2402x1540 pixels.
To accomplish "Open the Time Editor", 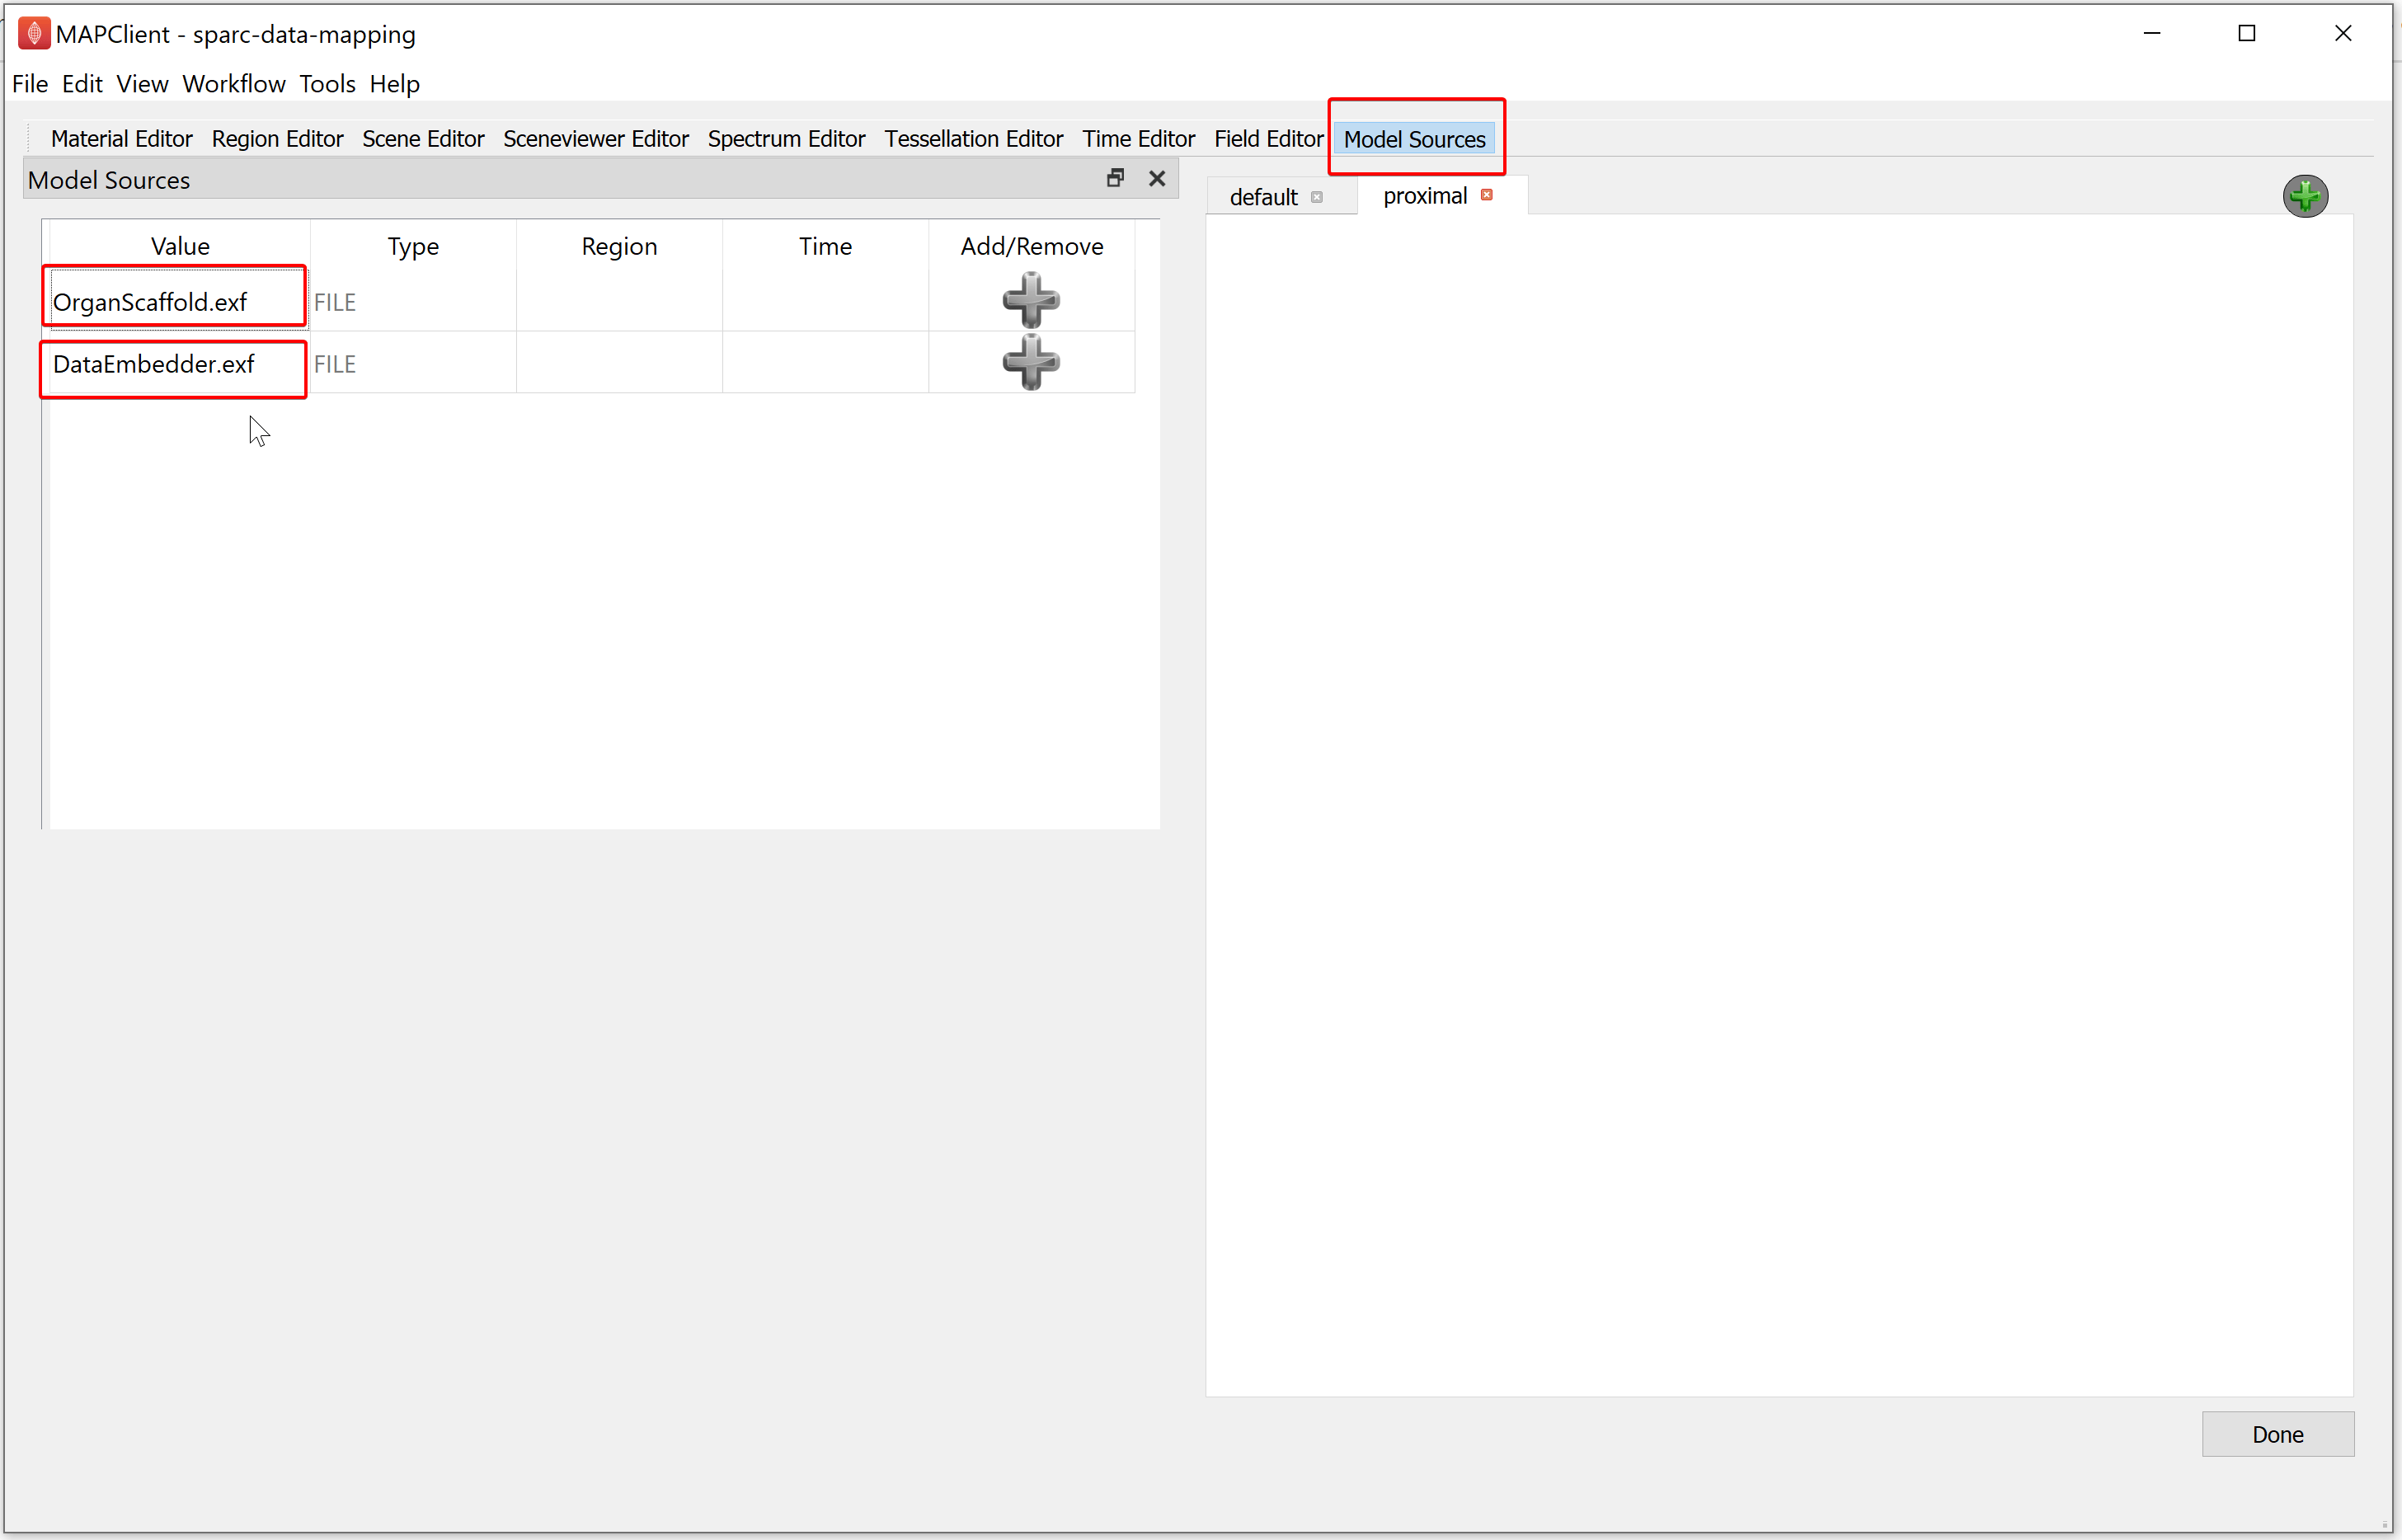I will (1139, 139).
